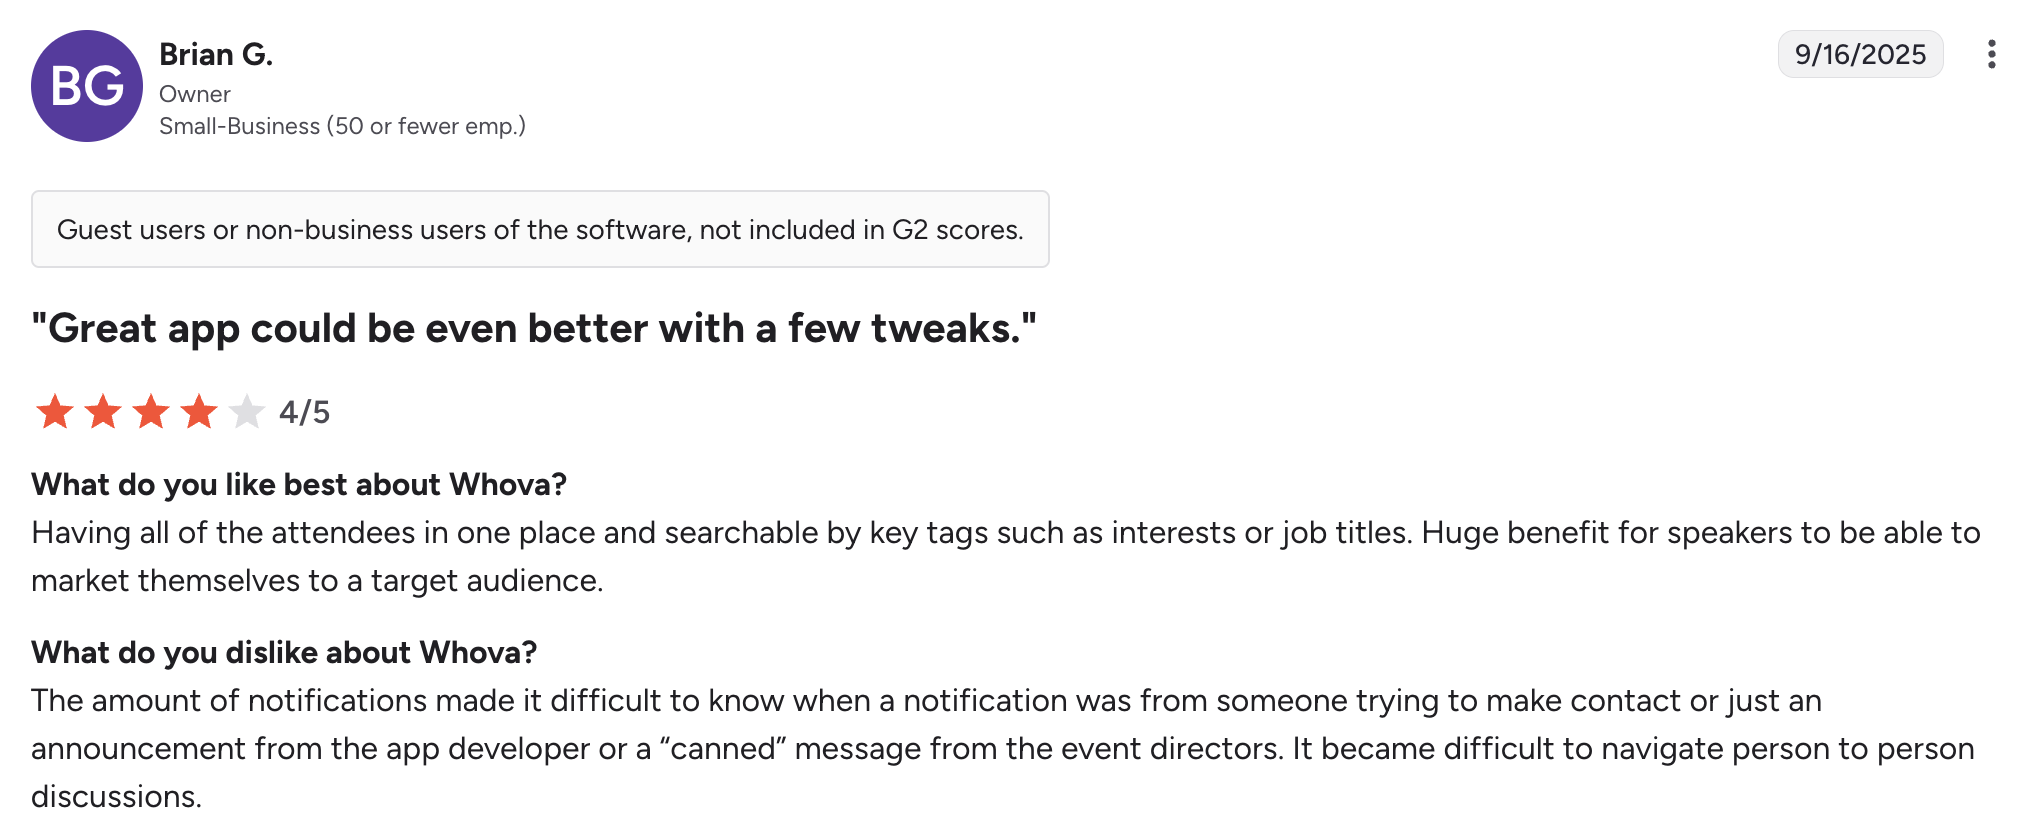The height and width of the screenshot is (836, 2042).
Task: Click the line starting 'Having all of the attendees'
Action: click(1005, 532)
